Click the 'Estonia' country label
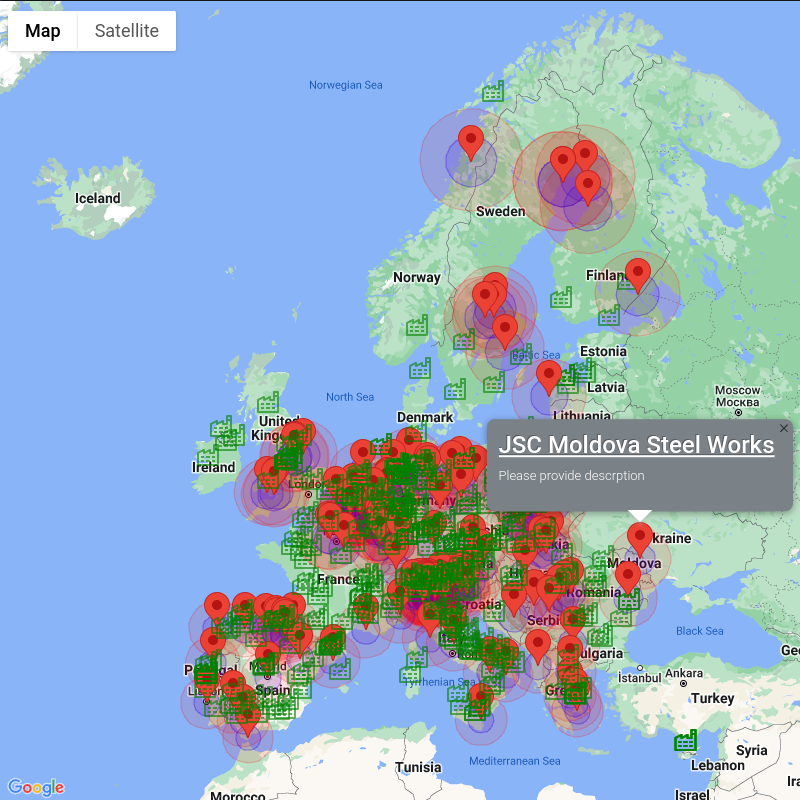 click(x=603, y=351)
